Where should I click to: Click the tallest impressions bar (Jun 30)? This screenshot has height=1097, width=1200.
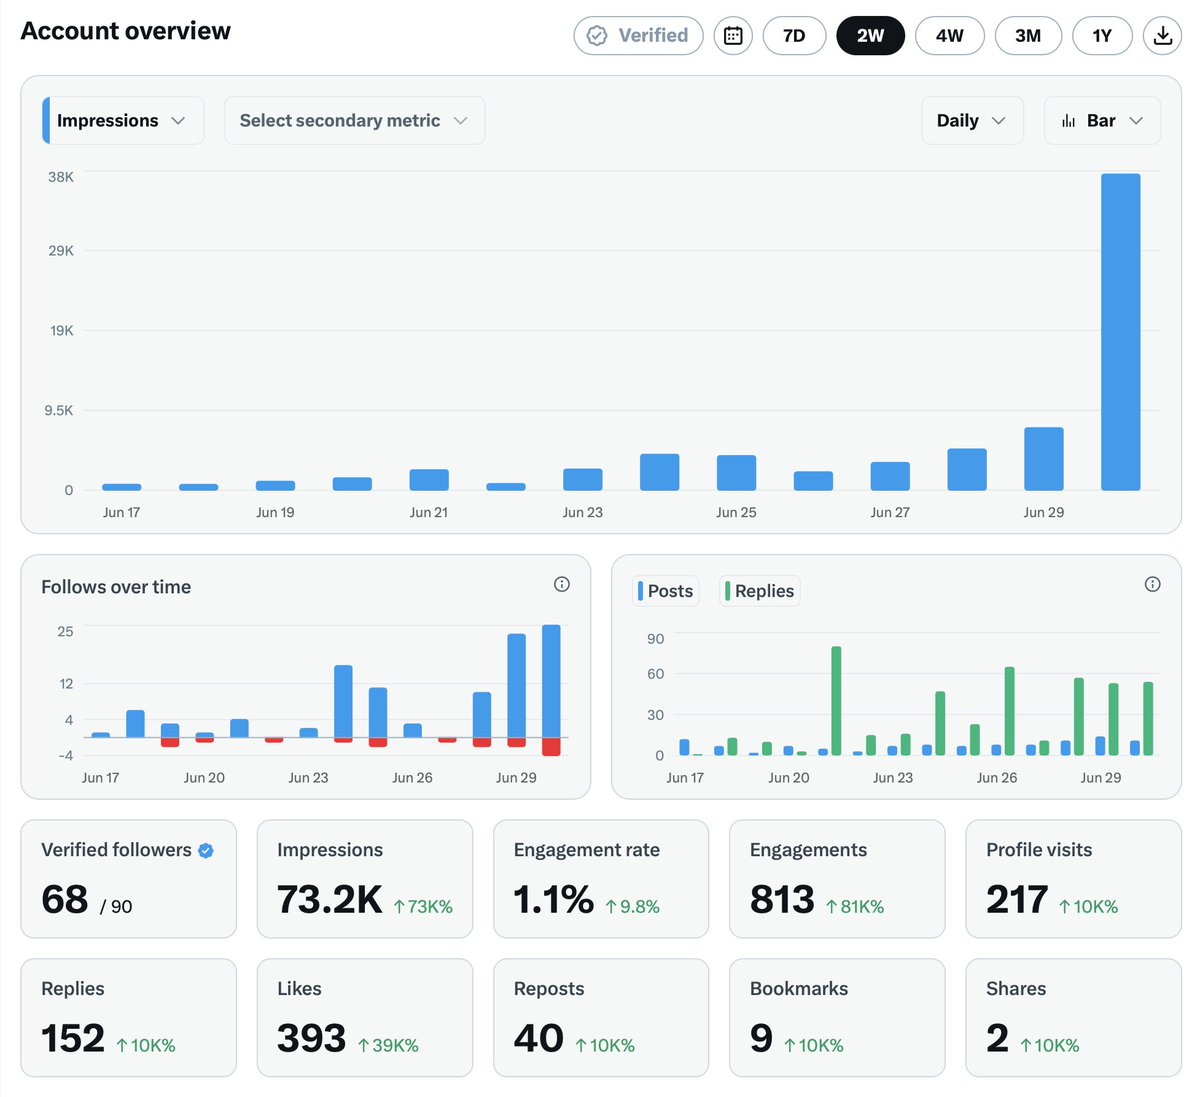pos(1120,332)
